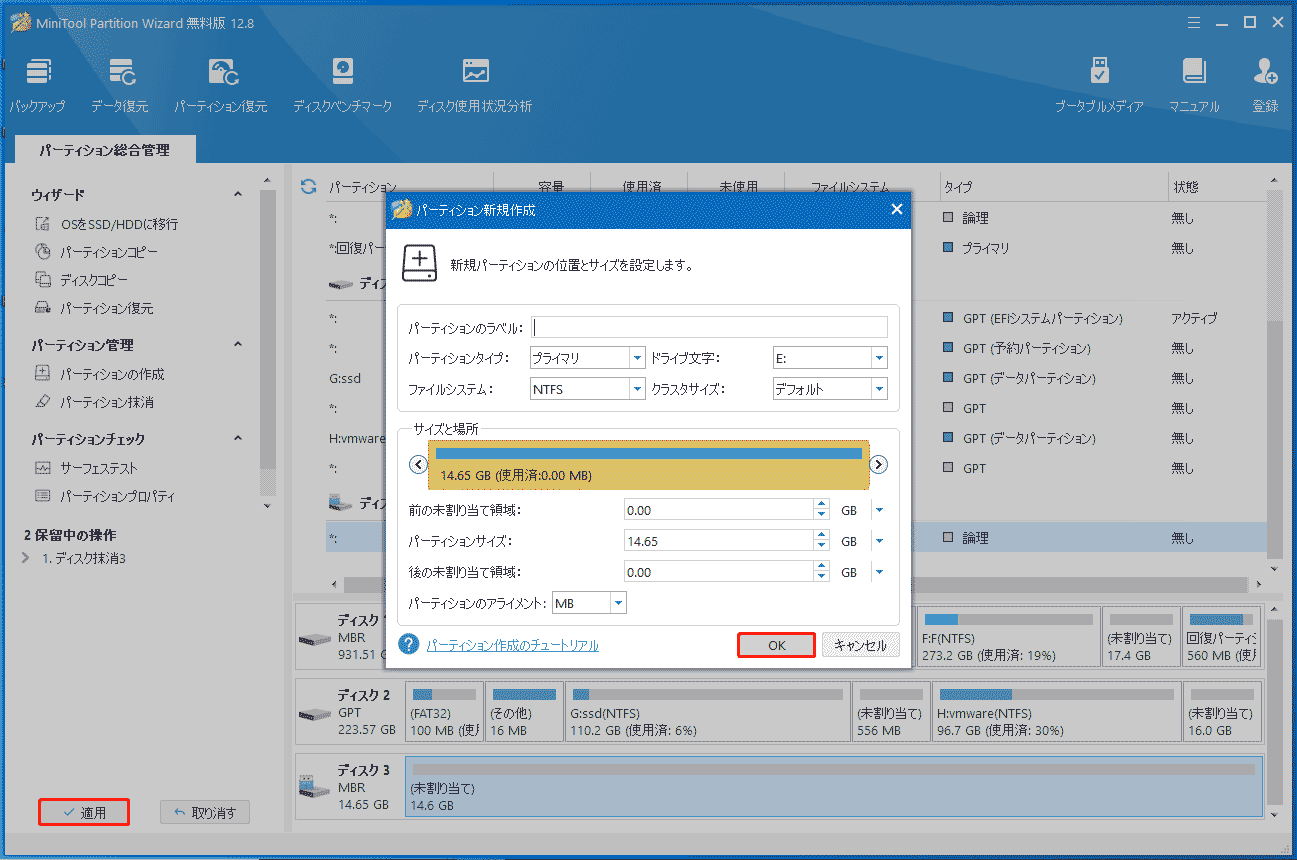Expand pending operation 1. ディスク抹消3
This screenshot has width=1297, height=860.
click(x=27, y=558)
